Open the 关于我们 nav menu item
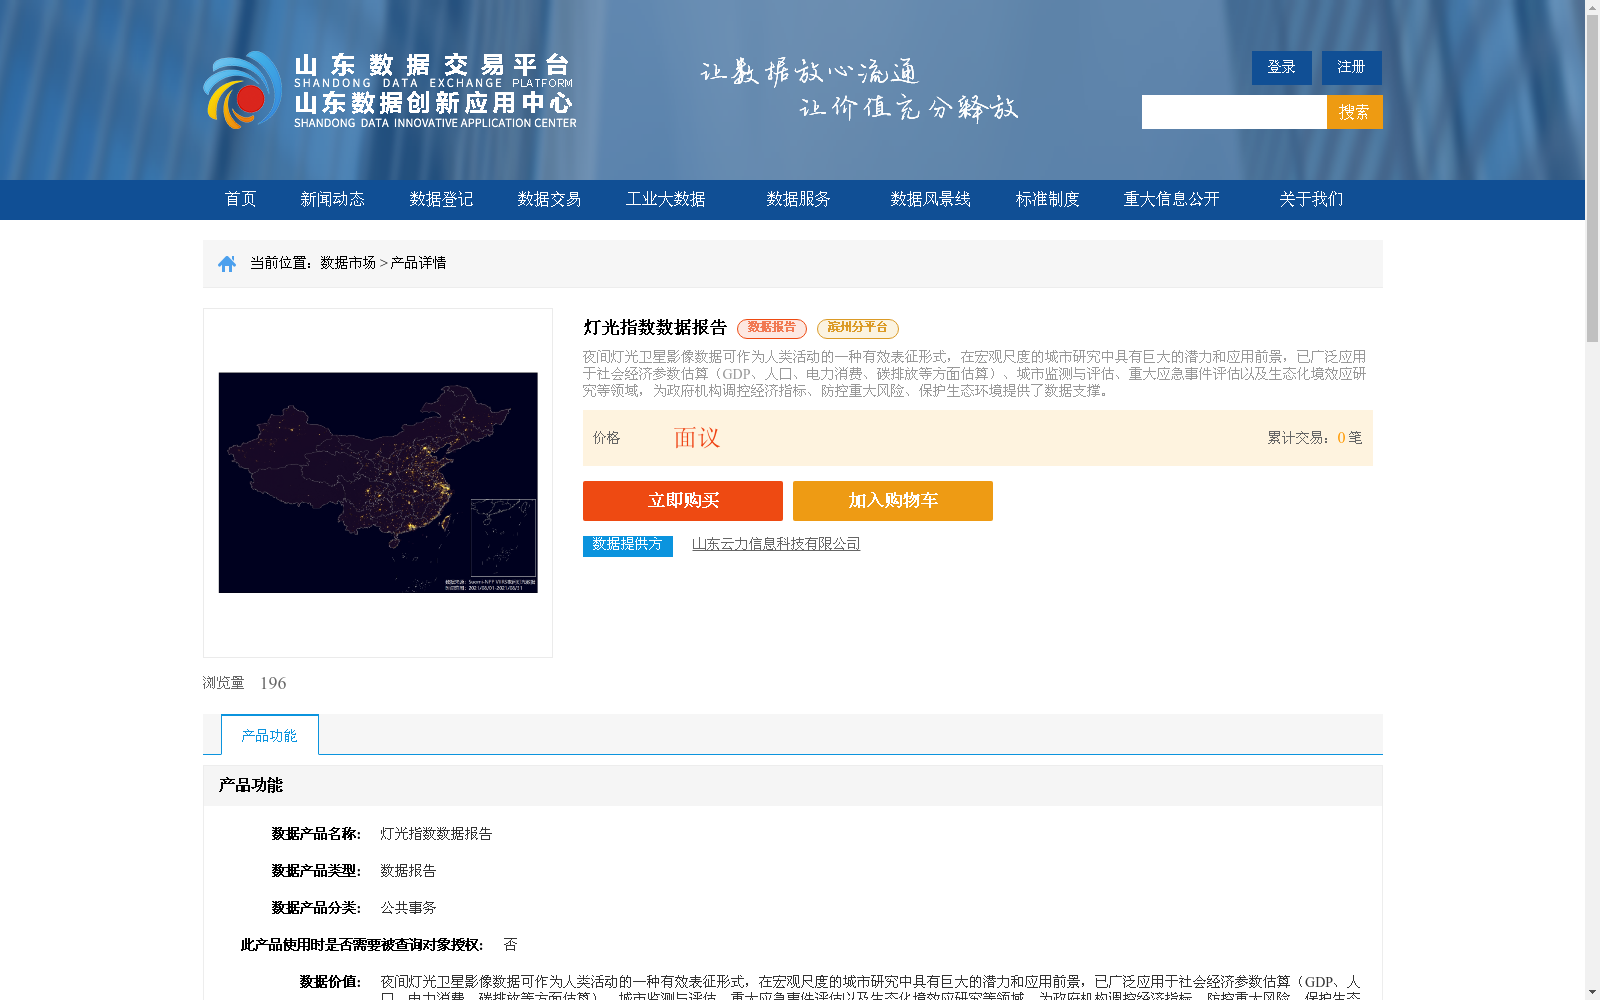 tap(1311, 199)
